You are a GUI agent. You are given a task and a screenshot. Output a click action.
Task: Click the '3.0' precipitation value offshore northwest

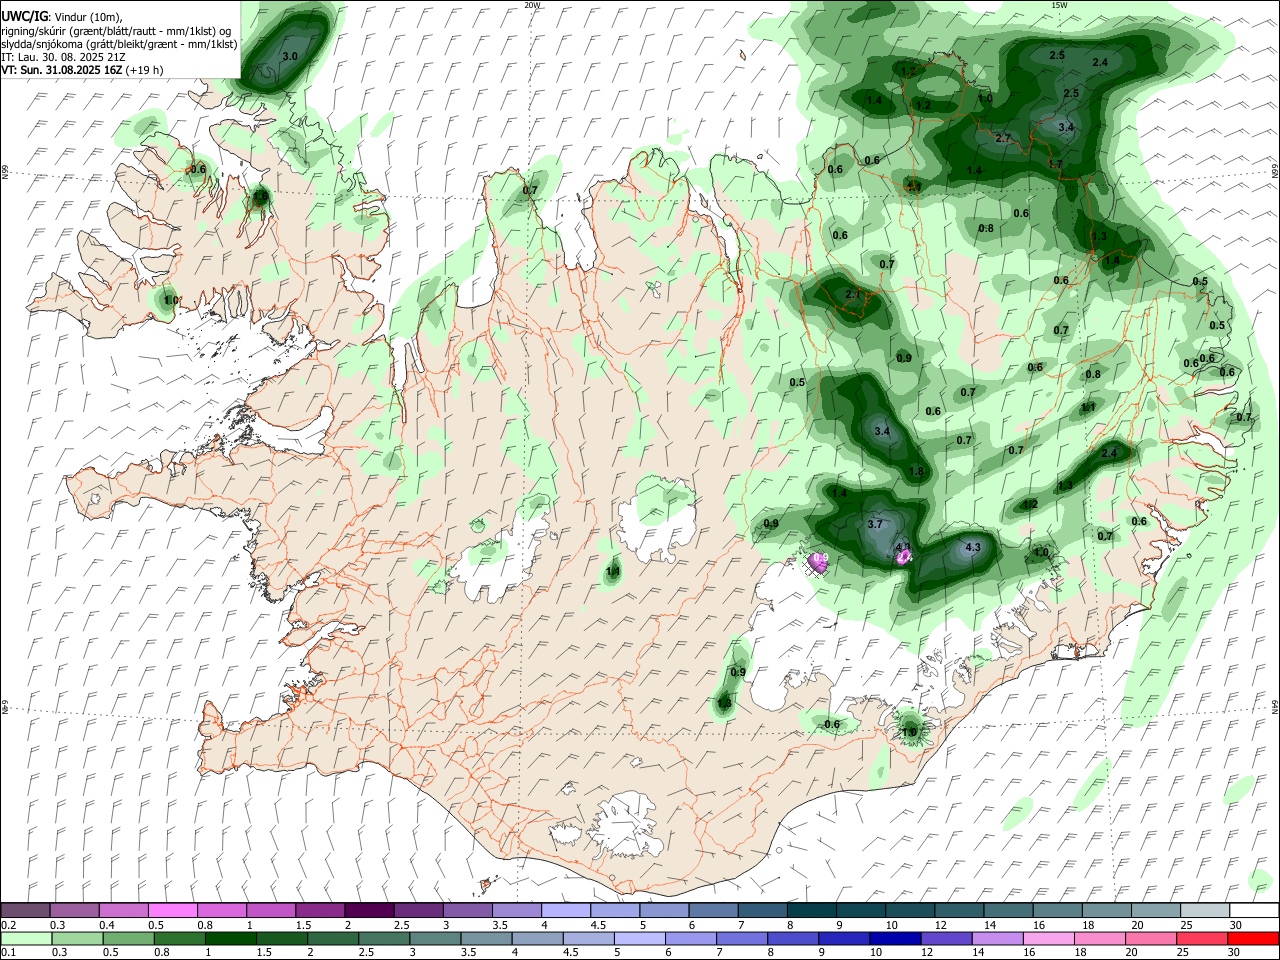(290, 56)
